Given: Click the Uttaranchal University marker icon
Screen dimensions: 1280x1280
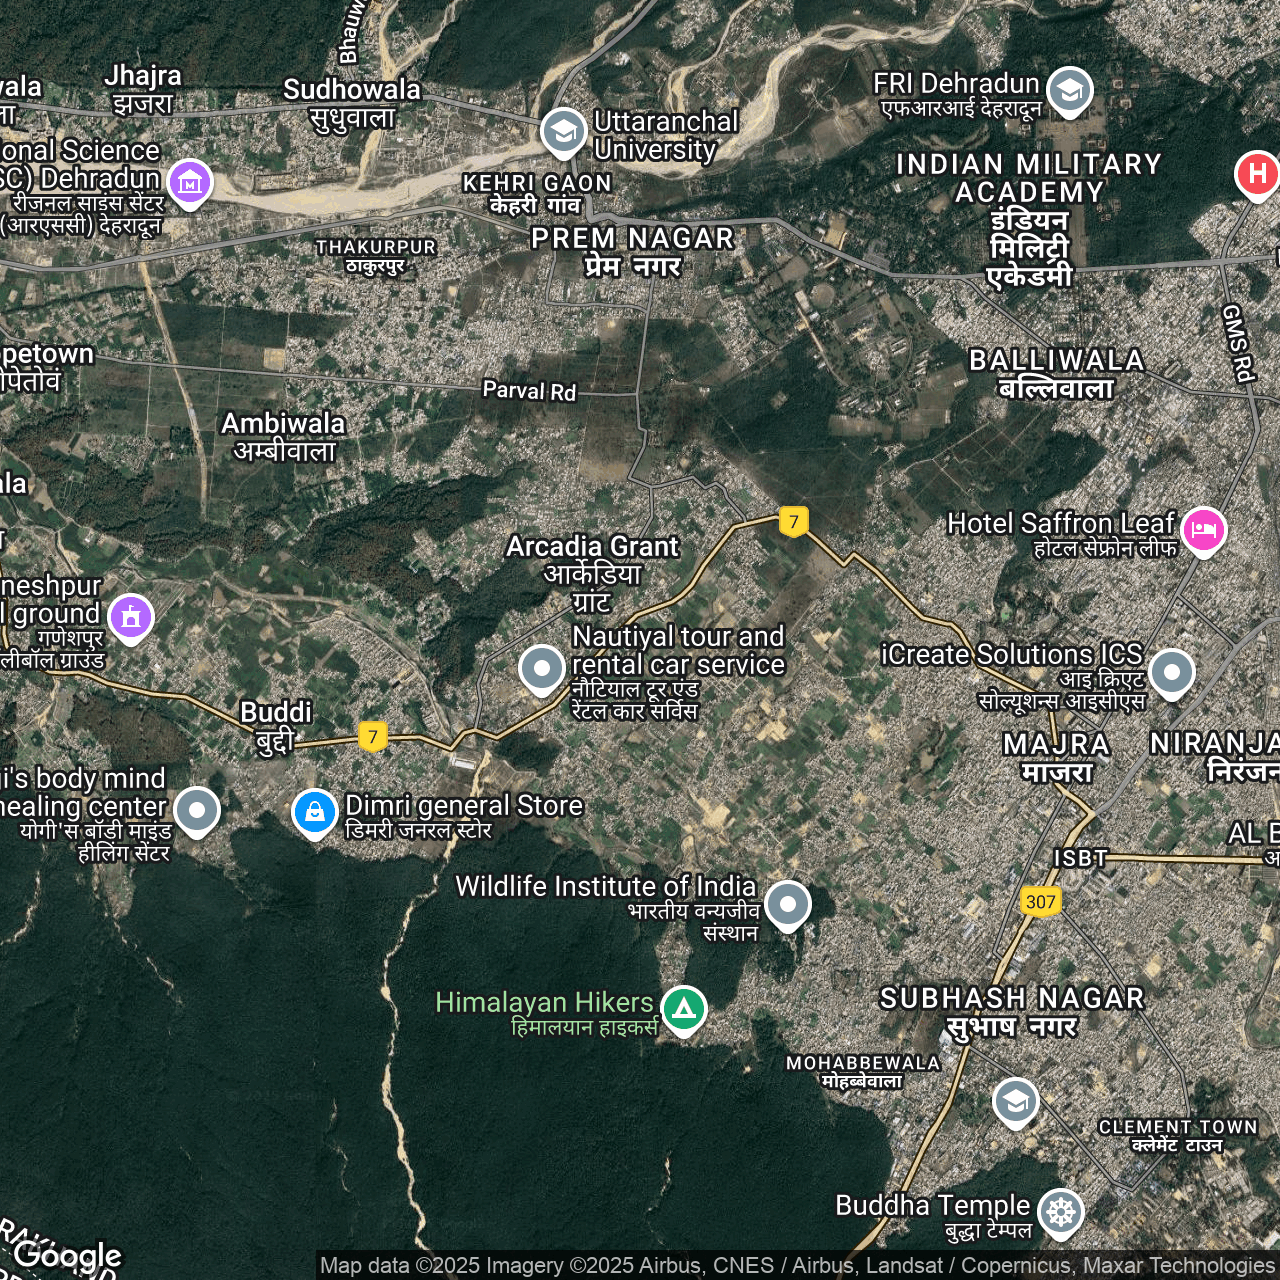Looking at the screenshot, I should click(x=563, y=131).
